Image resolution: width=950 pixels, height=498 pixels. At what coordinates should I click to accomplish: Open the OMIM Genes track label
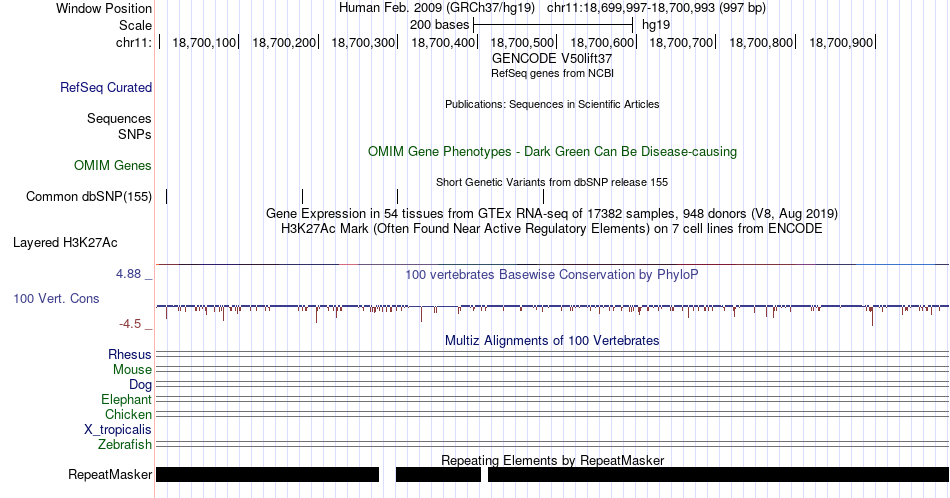tap(113, 165)
